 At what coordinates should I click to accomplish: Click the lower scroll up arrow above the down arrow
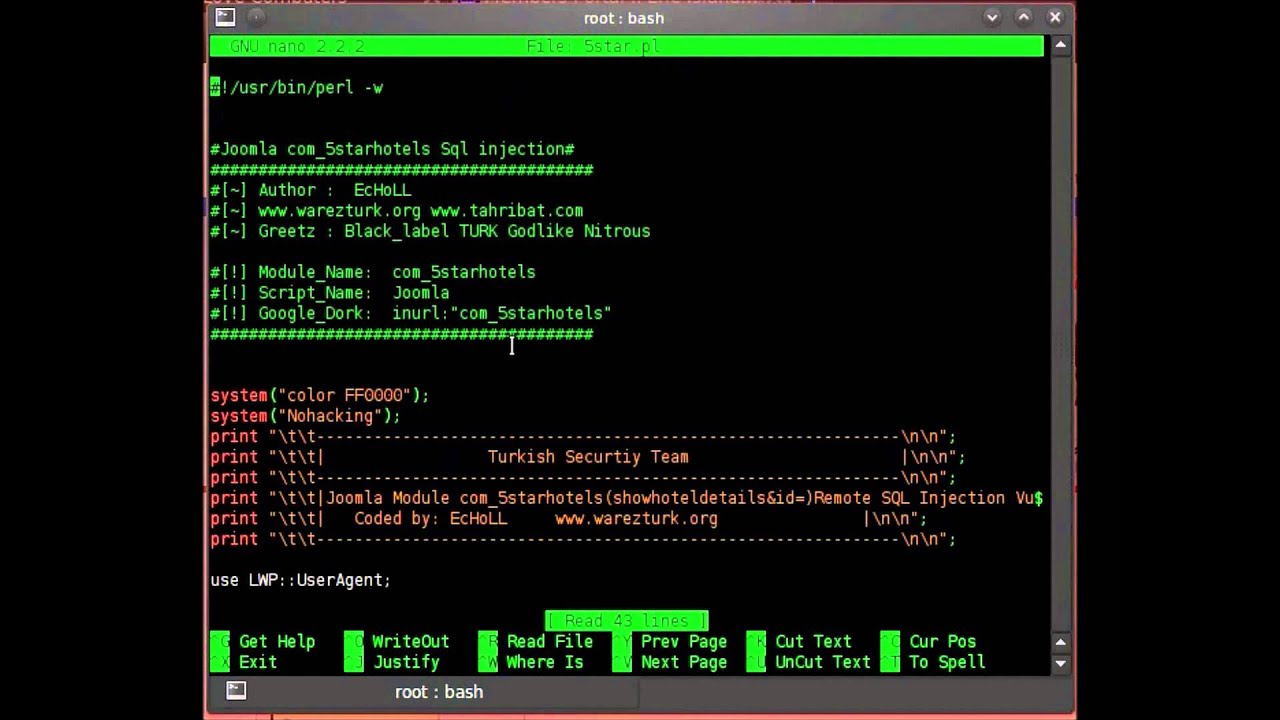coord(1060,642)
